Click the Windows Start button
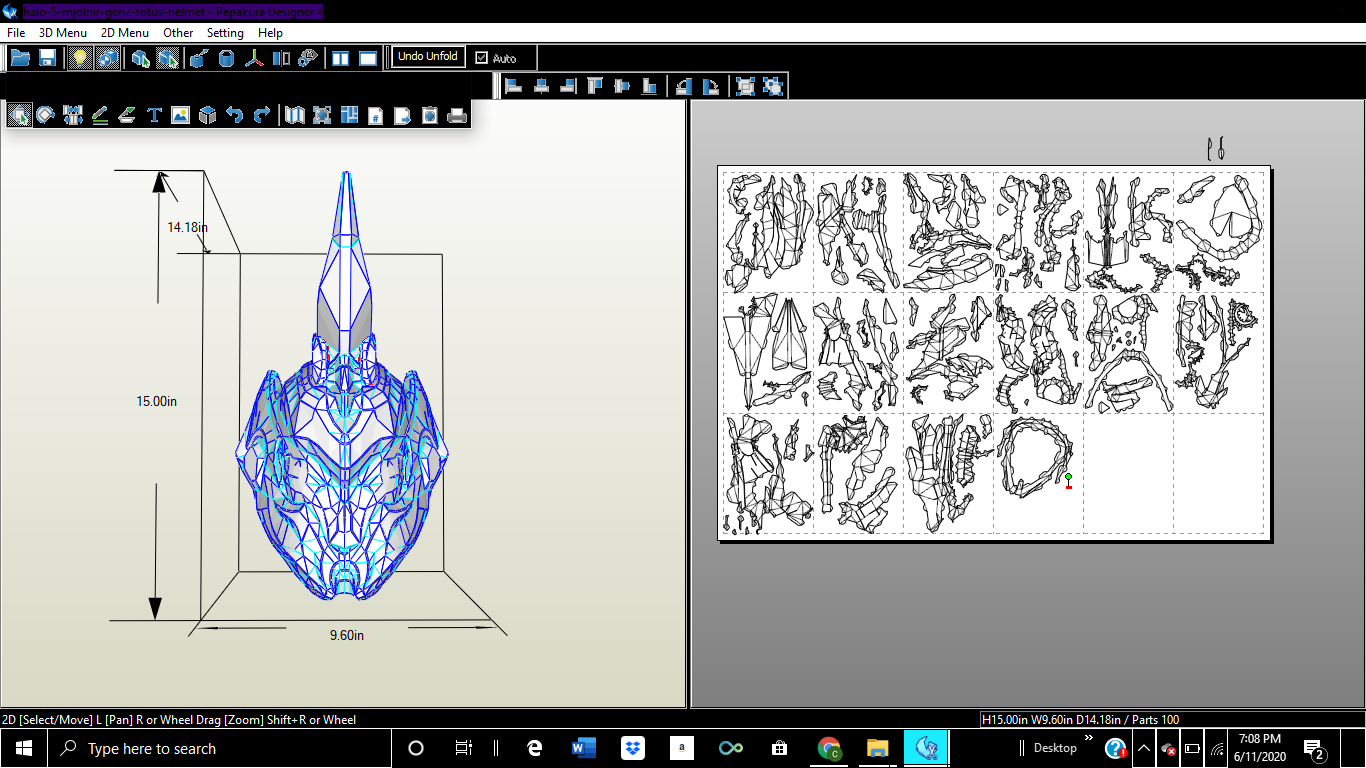The height and width of the screenshot is (768, 1366). click(x=23, y=748)
